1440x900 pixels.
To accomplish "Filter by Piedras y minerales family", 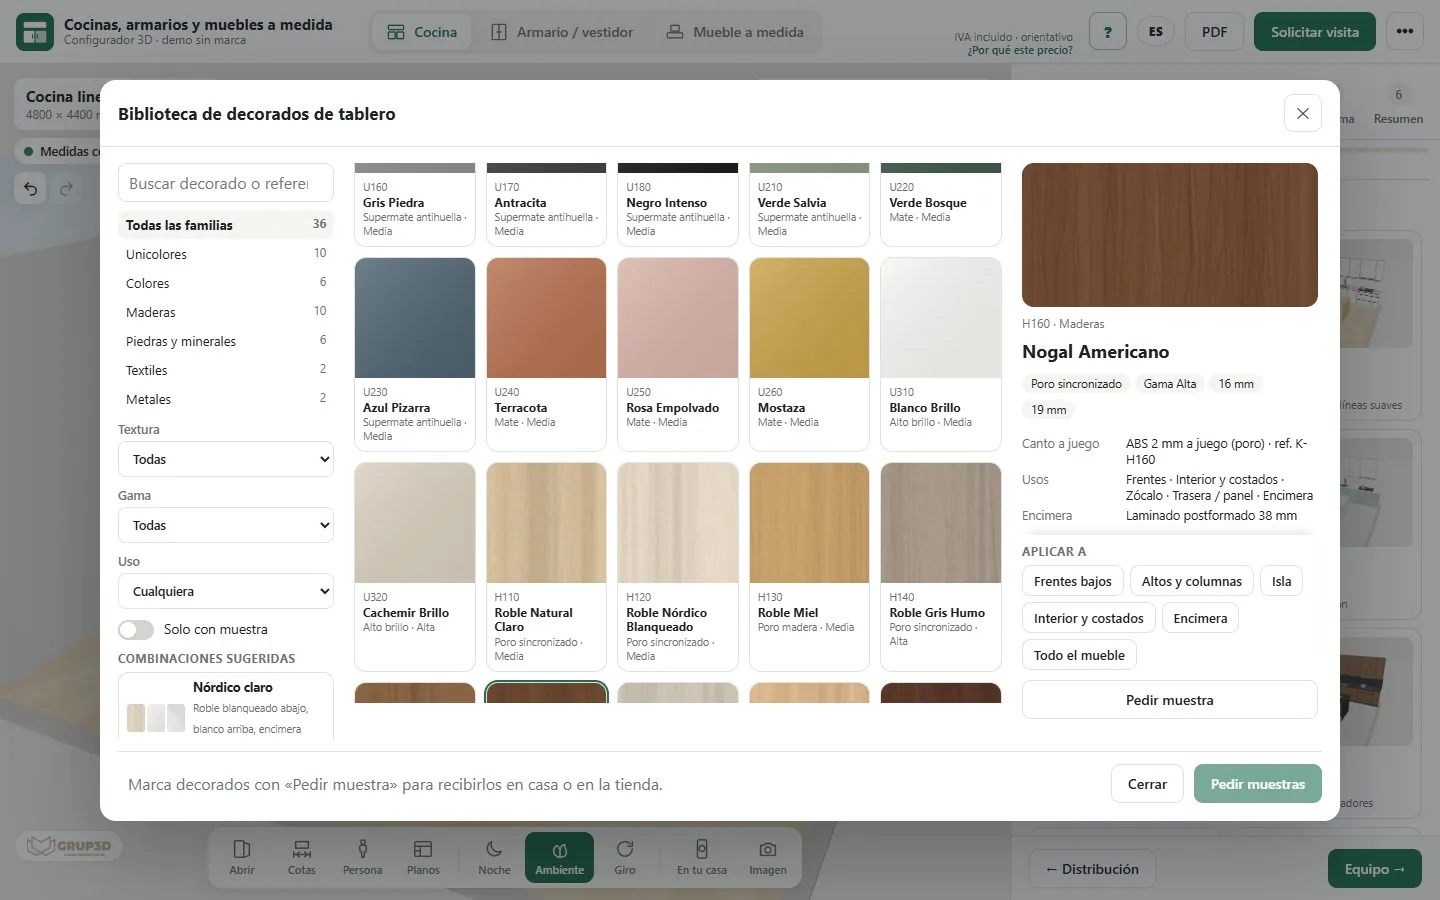I will click(226, 341).
